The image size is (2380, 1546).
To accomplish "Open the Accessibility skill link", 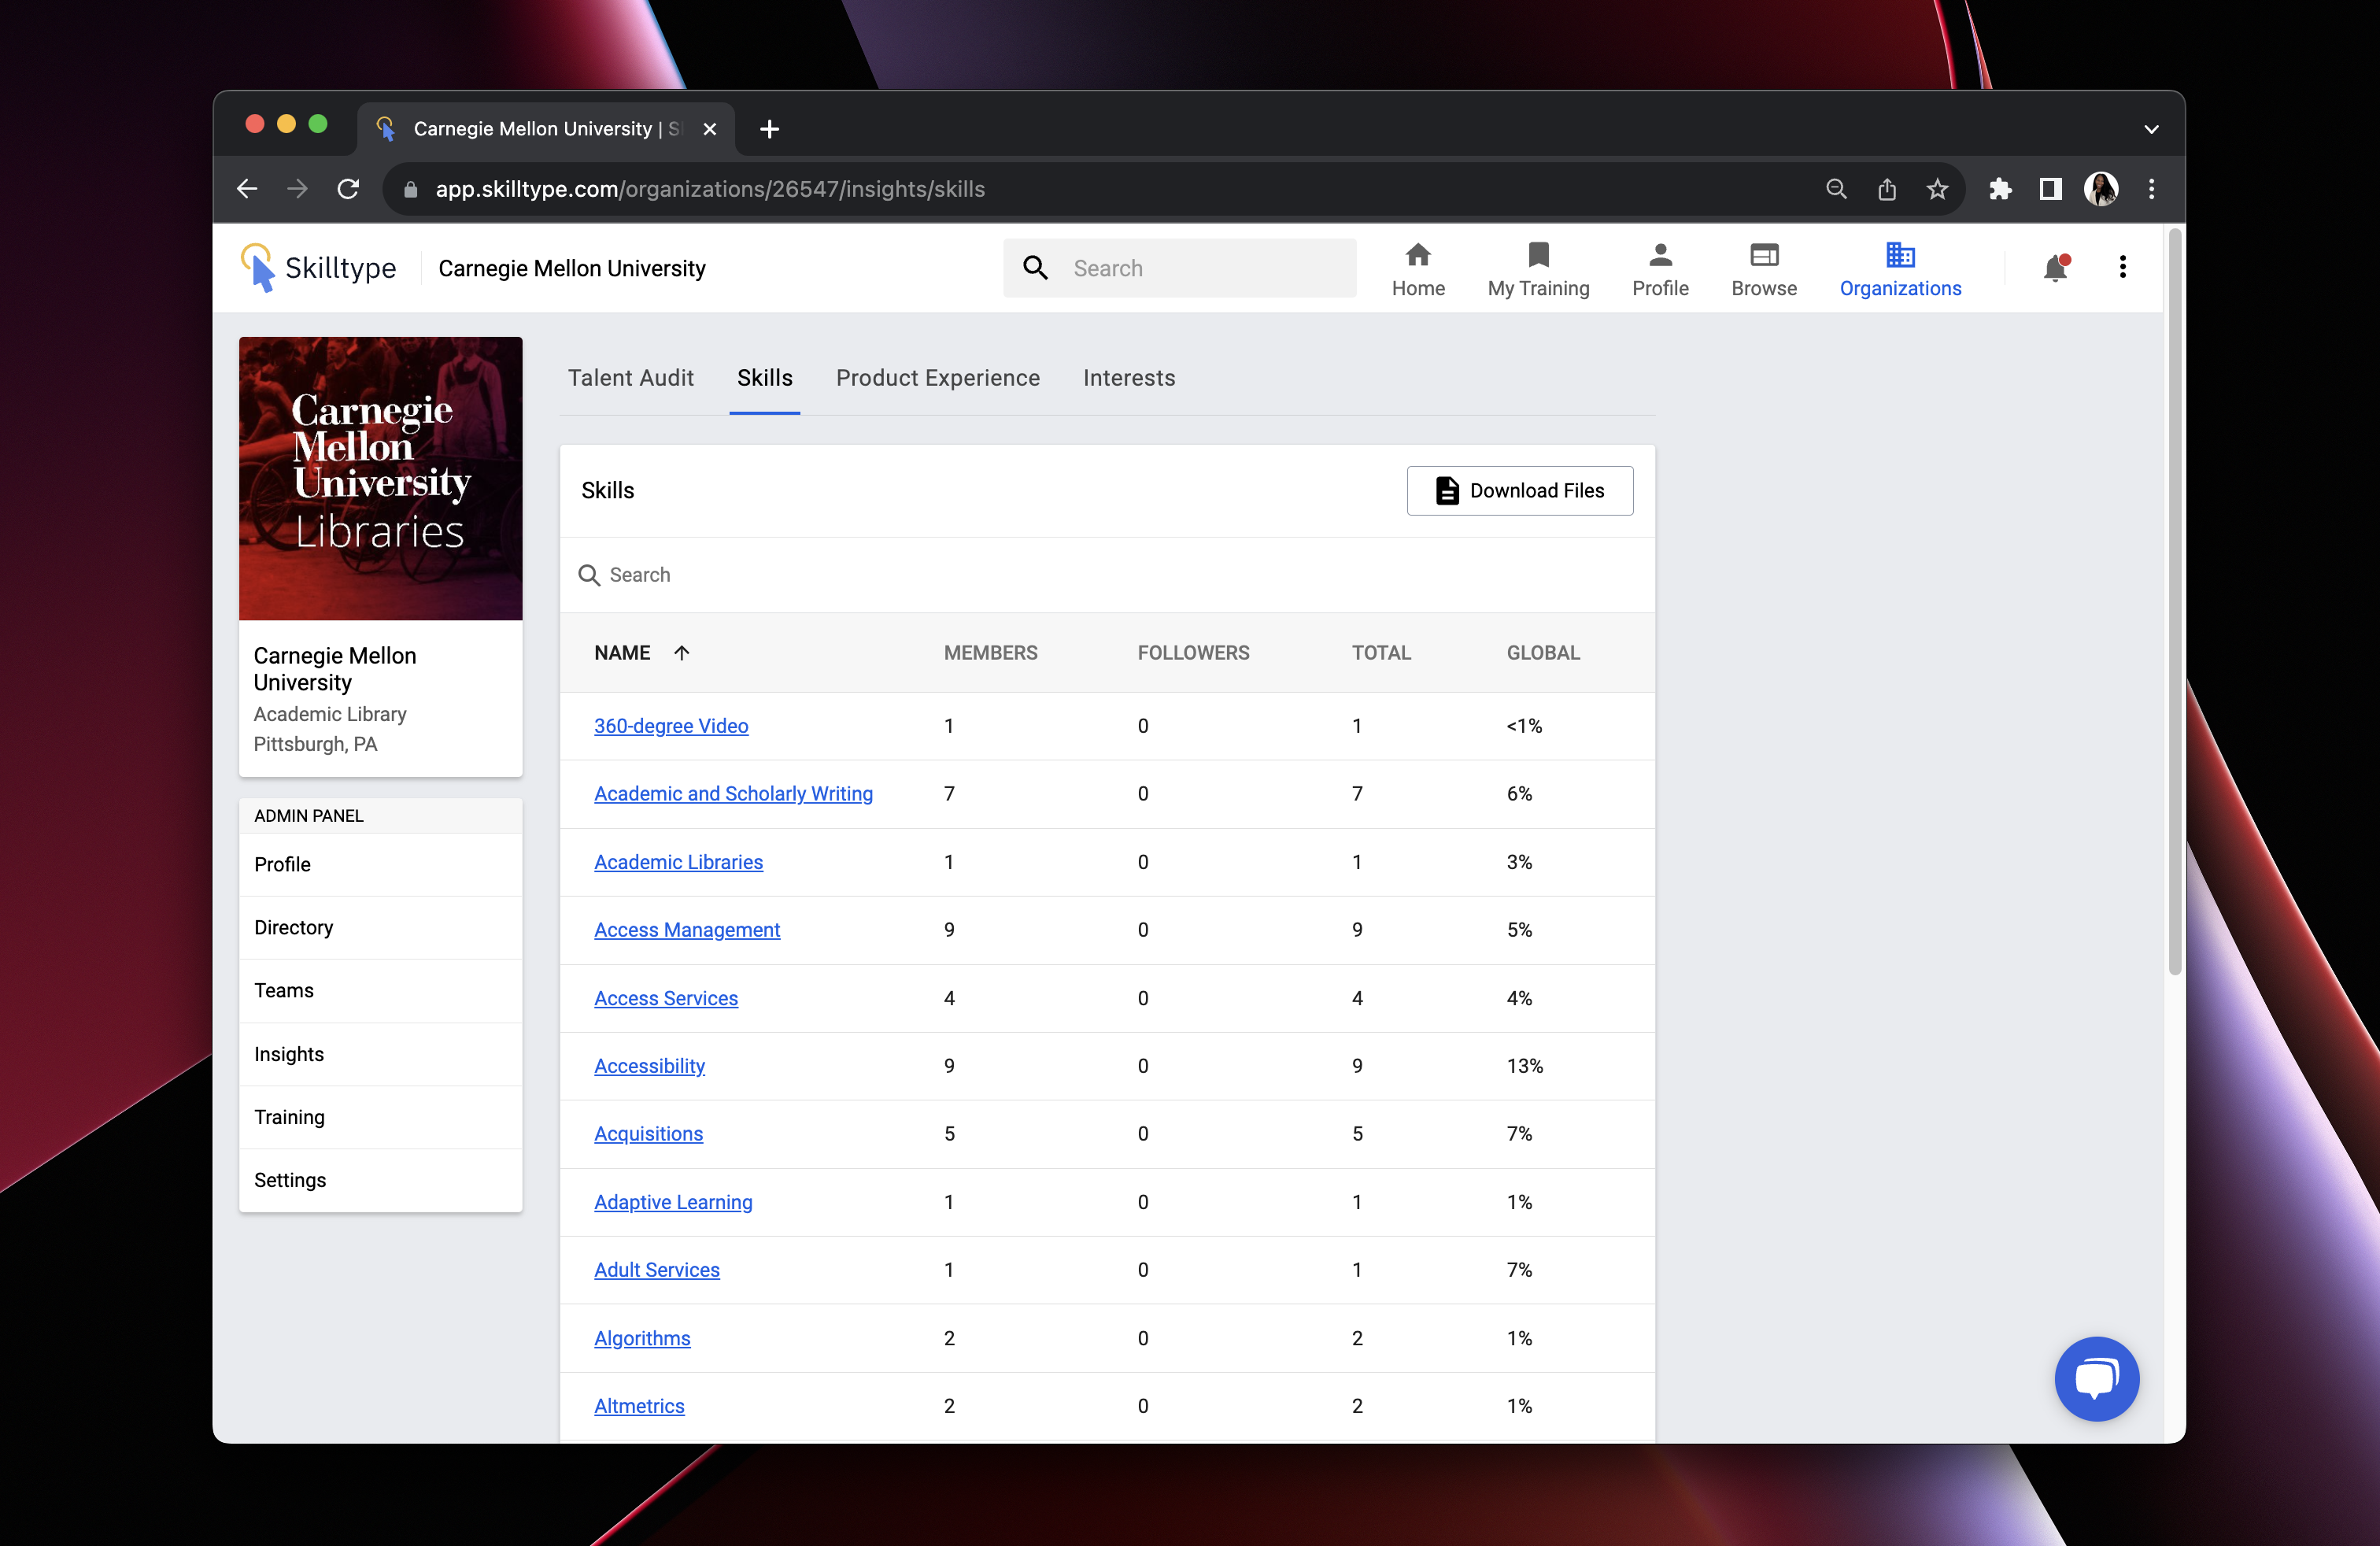I will pos(649,1066).
